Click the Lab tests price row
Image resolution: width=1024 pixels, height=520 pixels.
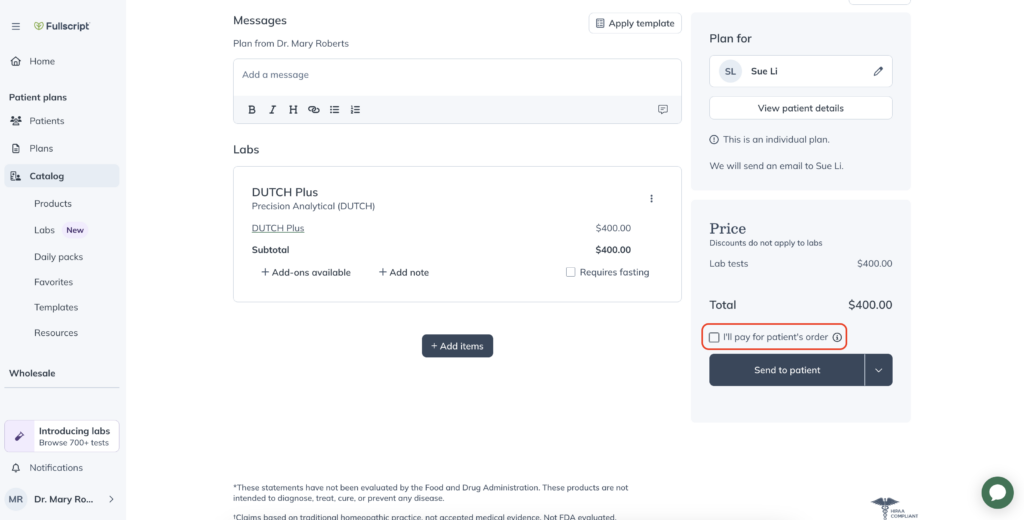(801, 264)
